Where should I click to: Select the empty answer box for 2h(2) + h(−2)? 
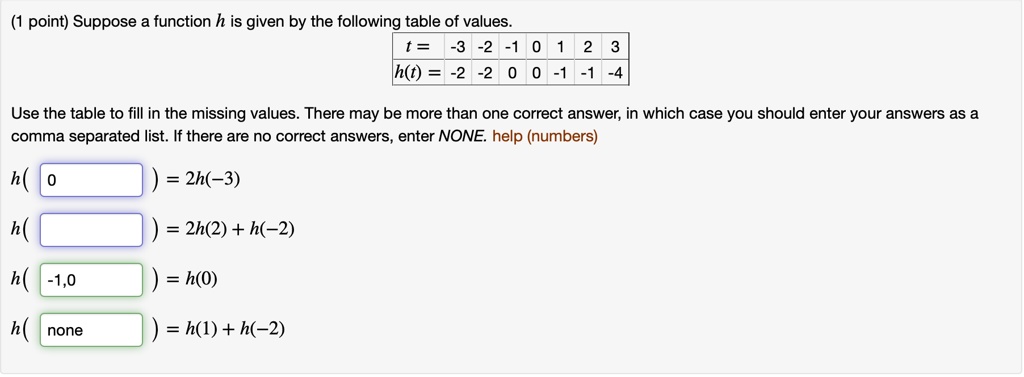coord(91,230)
